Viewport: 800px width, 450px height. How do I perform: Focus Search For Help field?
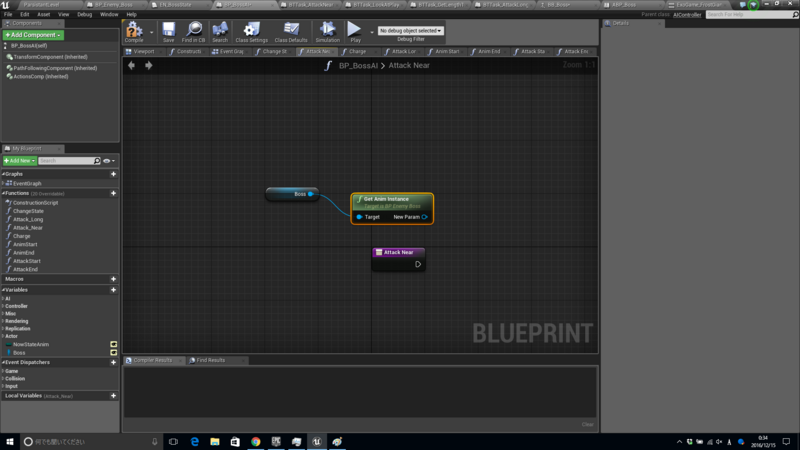(x=748, y=15)
